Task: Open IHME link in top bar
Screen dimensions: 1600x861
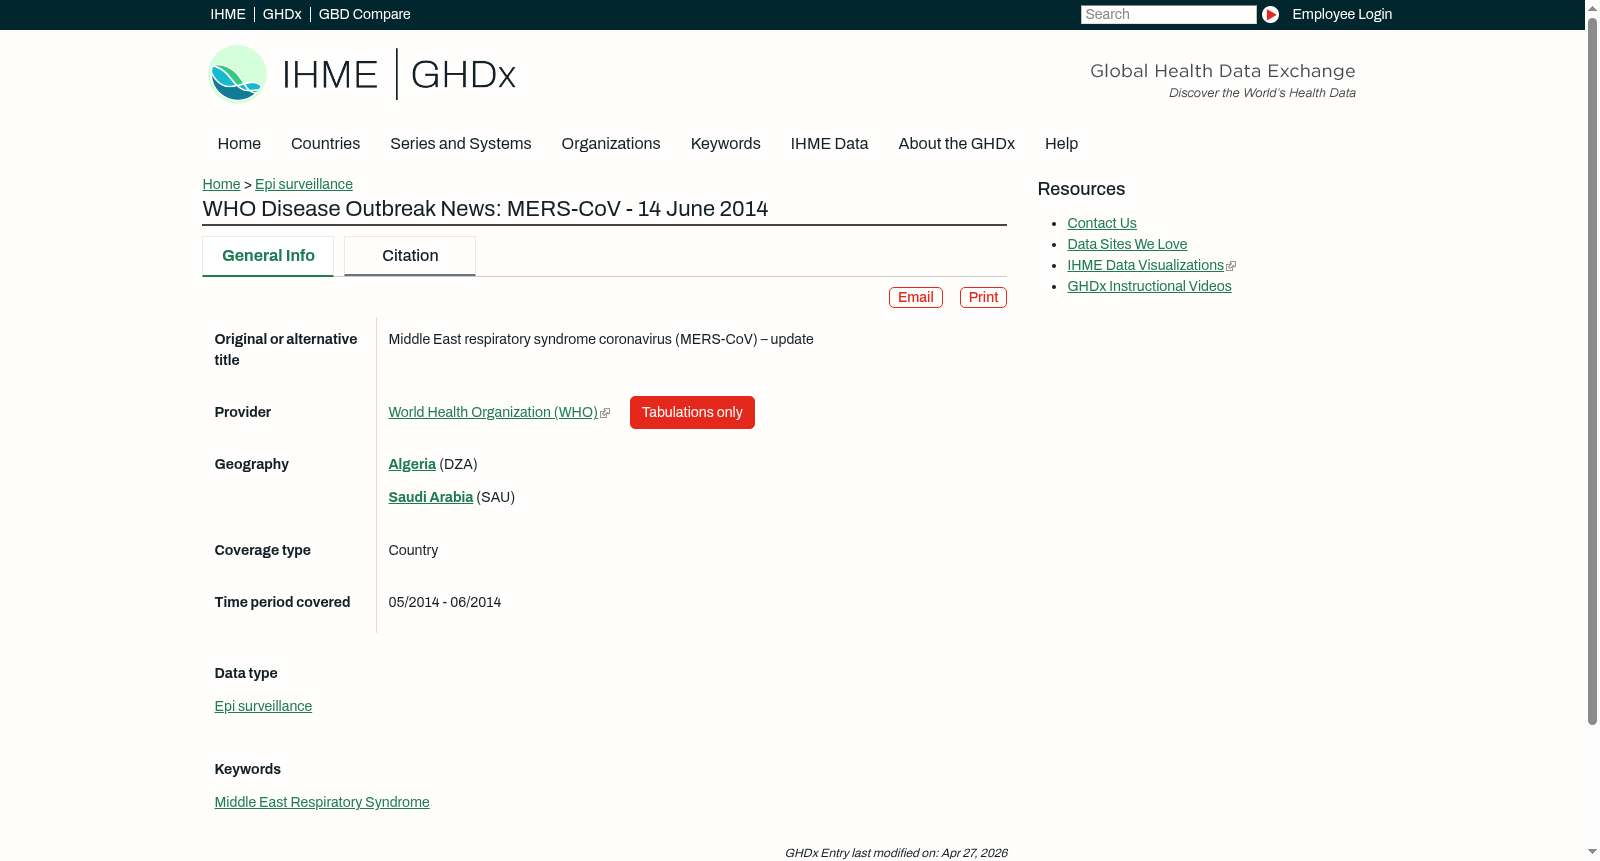Action: click(x=228, y=14)
